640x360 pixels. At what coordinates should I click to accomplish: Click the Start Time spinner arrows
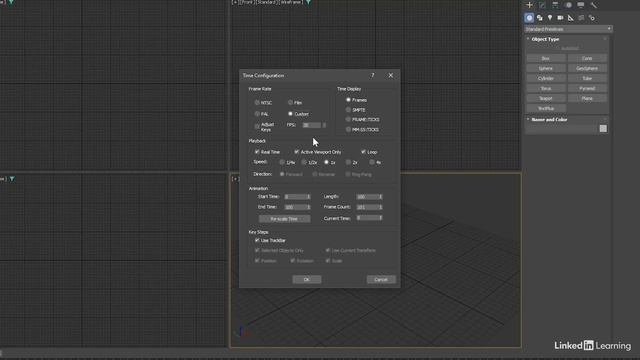pyautogui.click(x=309, y=197)
